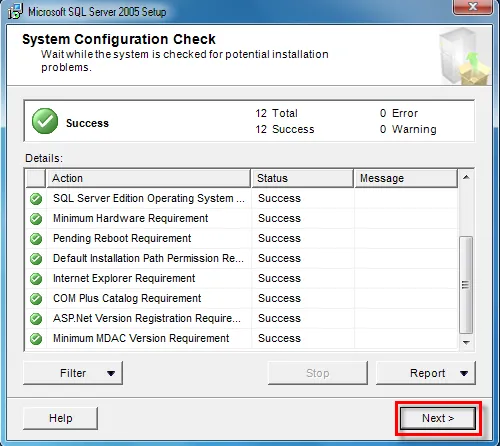Screen dimensions: 500x446
Task: Open the Report dropdown button
Action: click(426, 373)
